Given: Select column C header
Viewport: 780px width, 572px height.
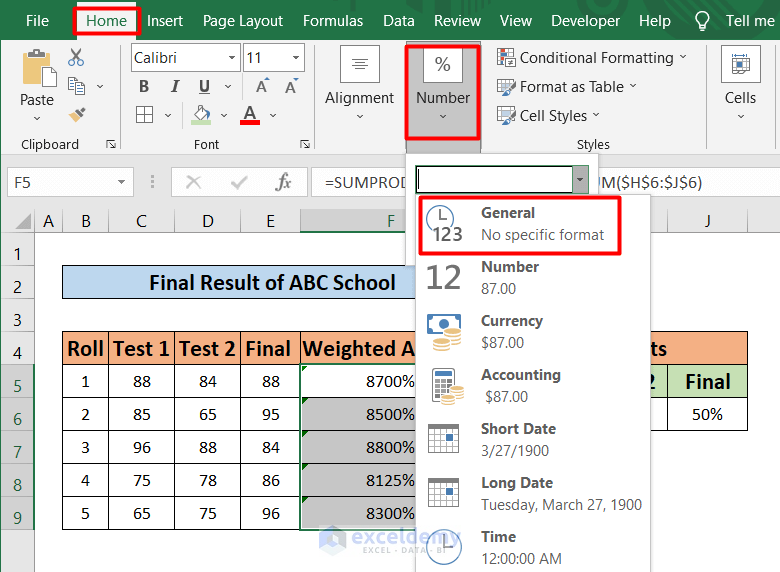Looking at the screenshot, I should point(141,221).
